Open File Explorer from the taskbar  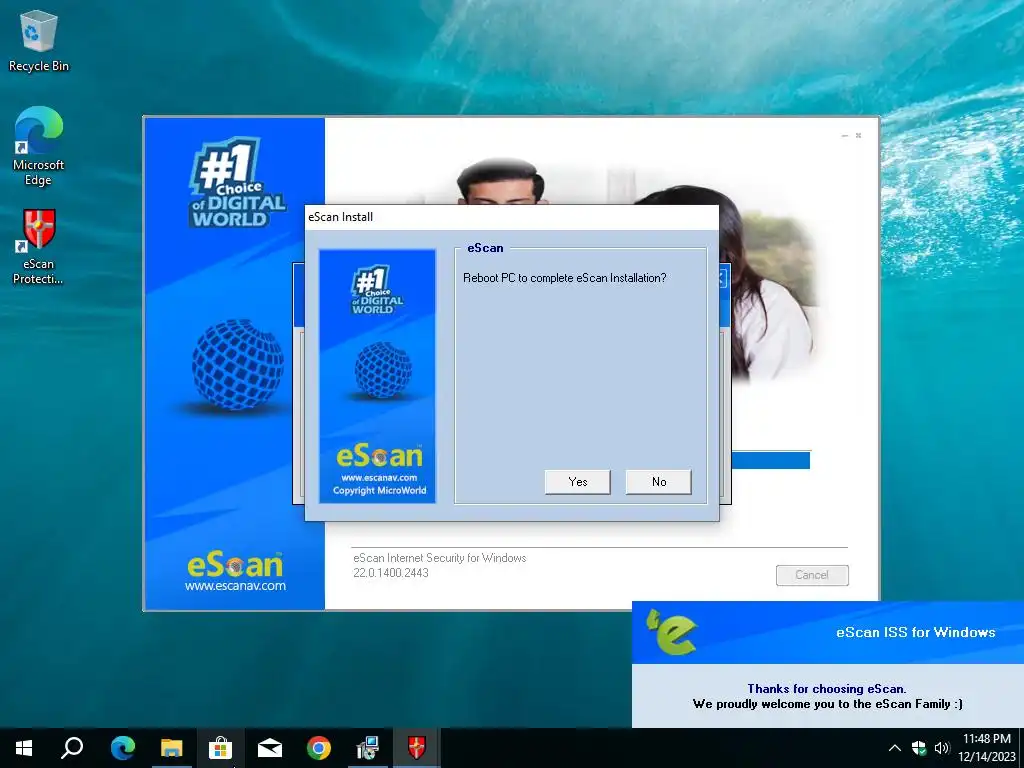171,748
